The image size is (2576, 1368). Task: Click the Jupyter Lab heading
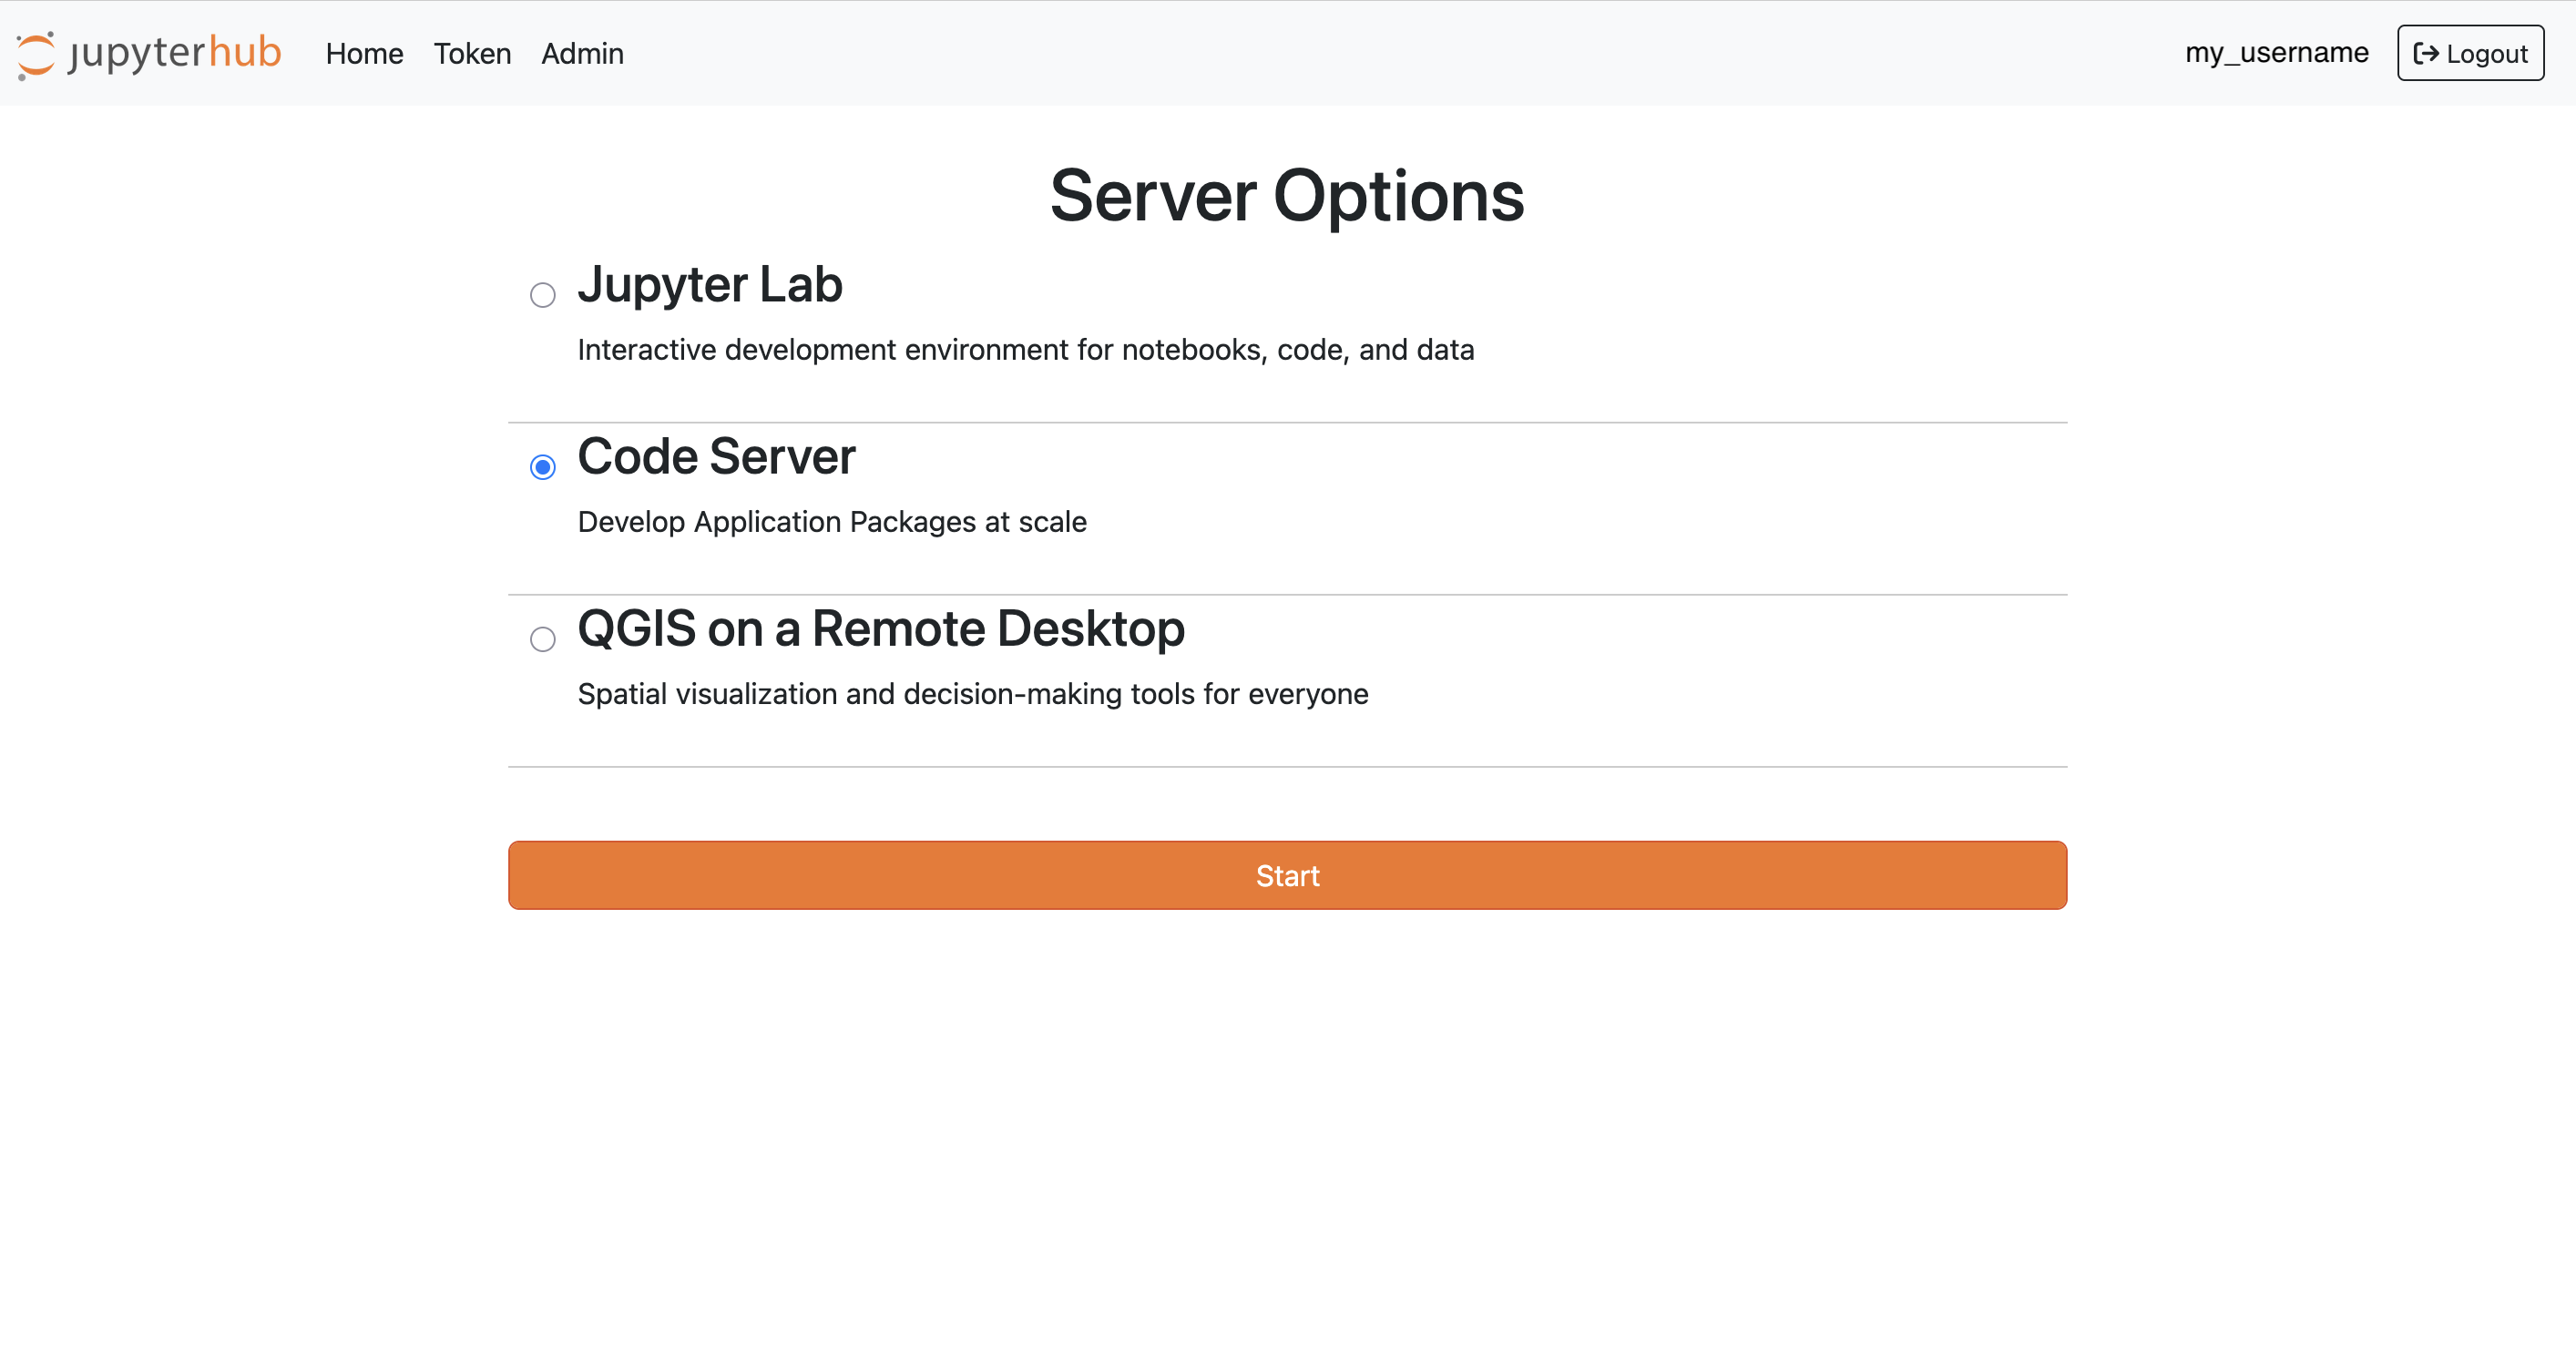click(x=710, y=285)
